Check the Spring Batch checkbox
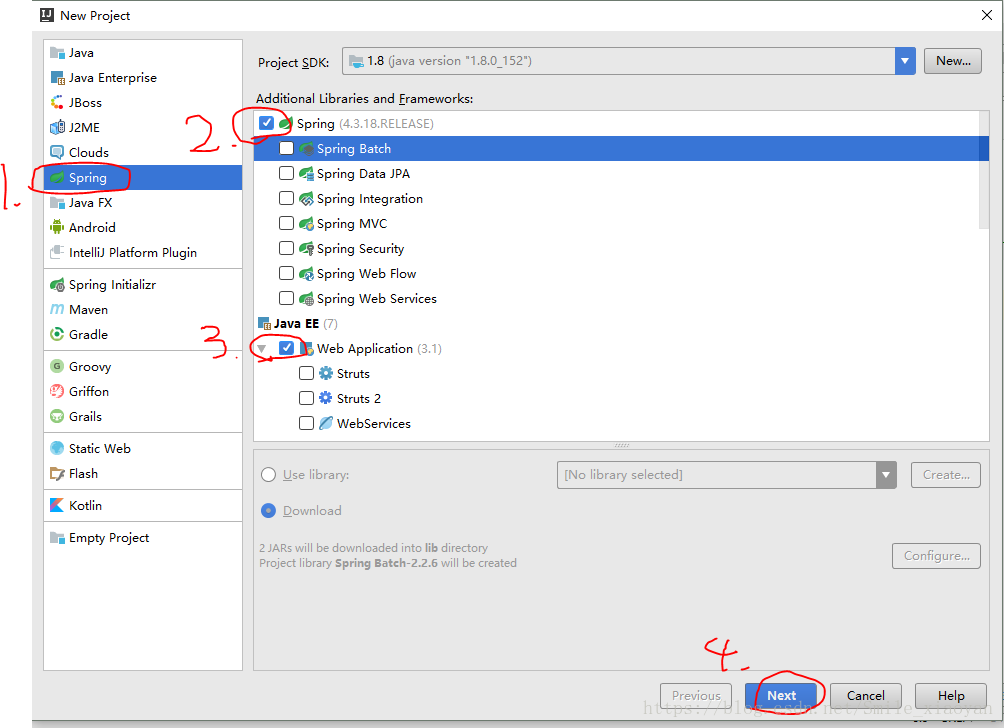The height and width of the screenshot is (728, 1004). click(x=286, y=148)
